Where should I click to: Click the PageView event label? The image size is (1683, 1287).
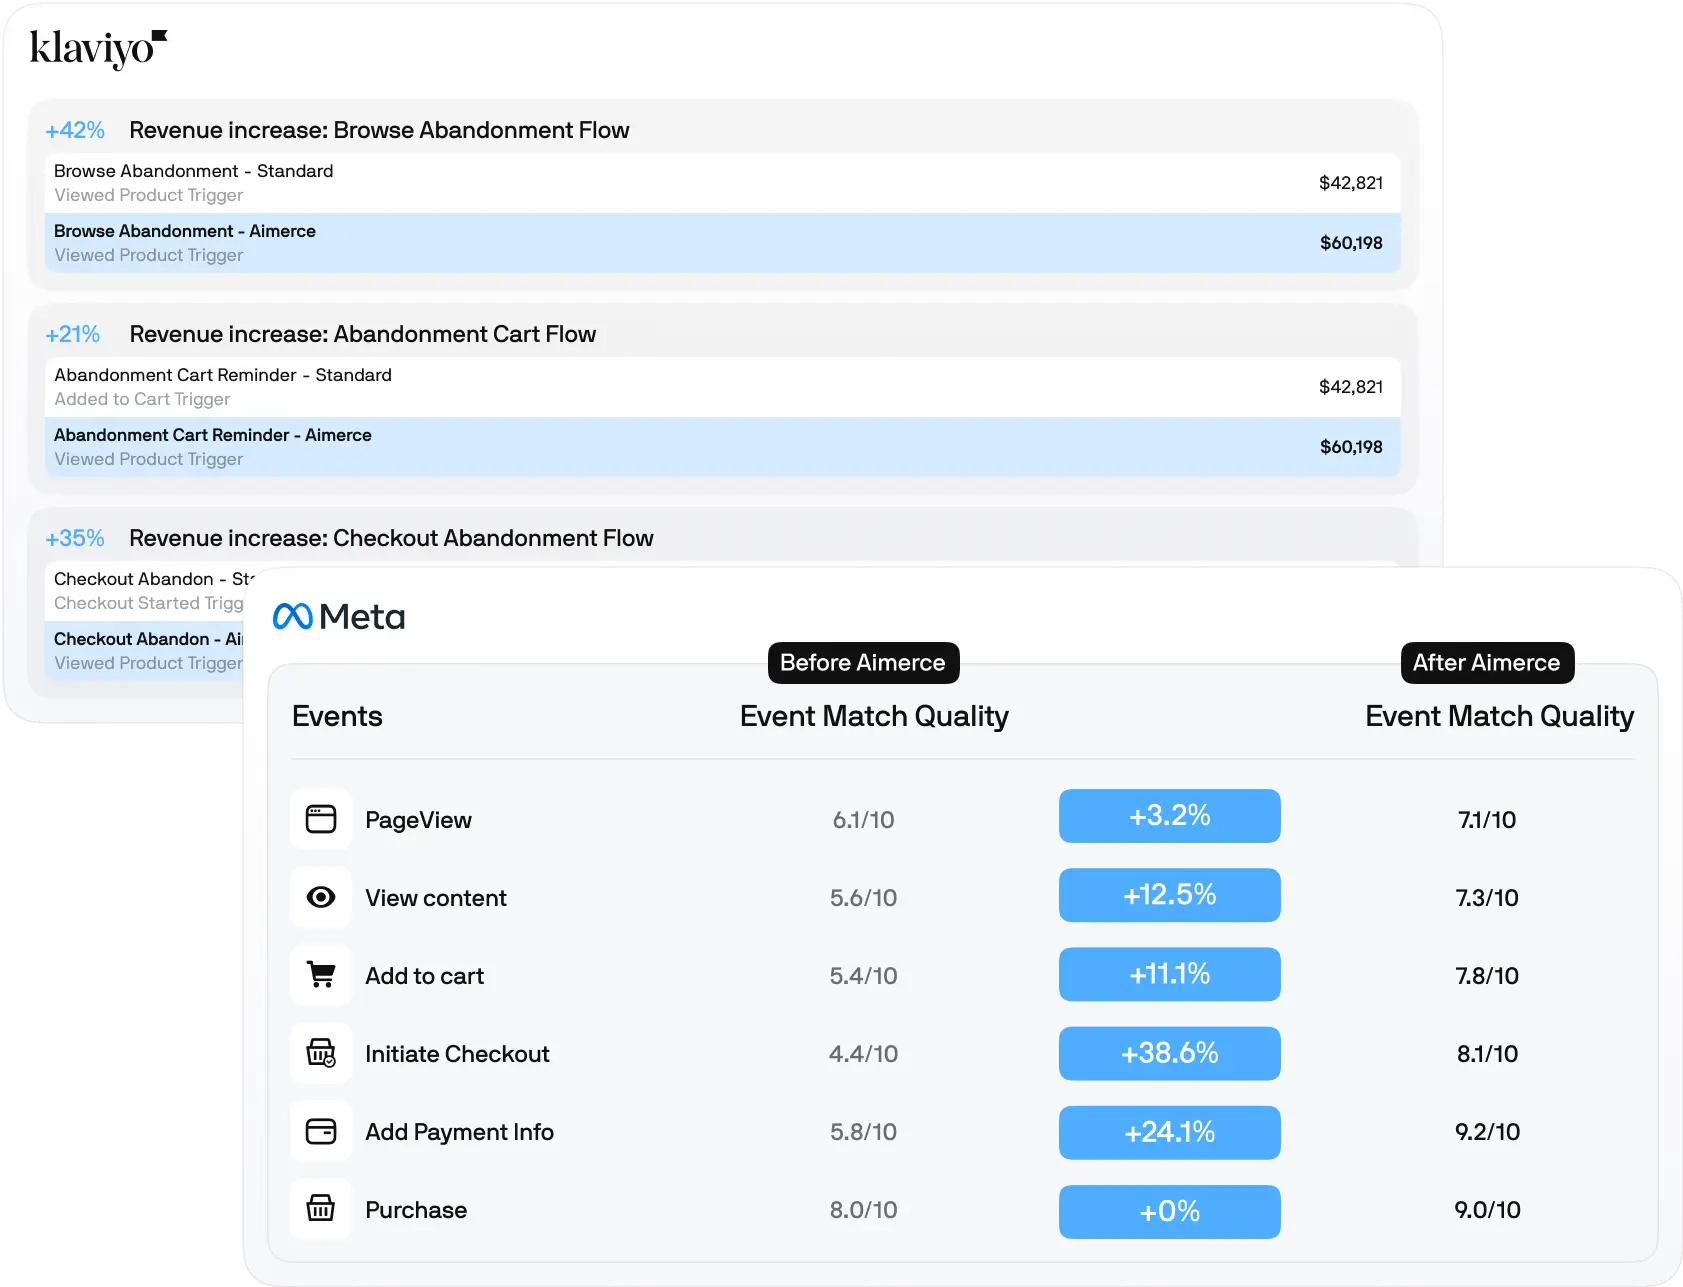point(418,820)
